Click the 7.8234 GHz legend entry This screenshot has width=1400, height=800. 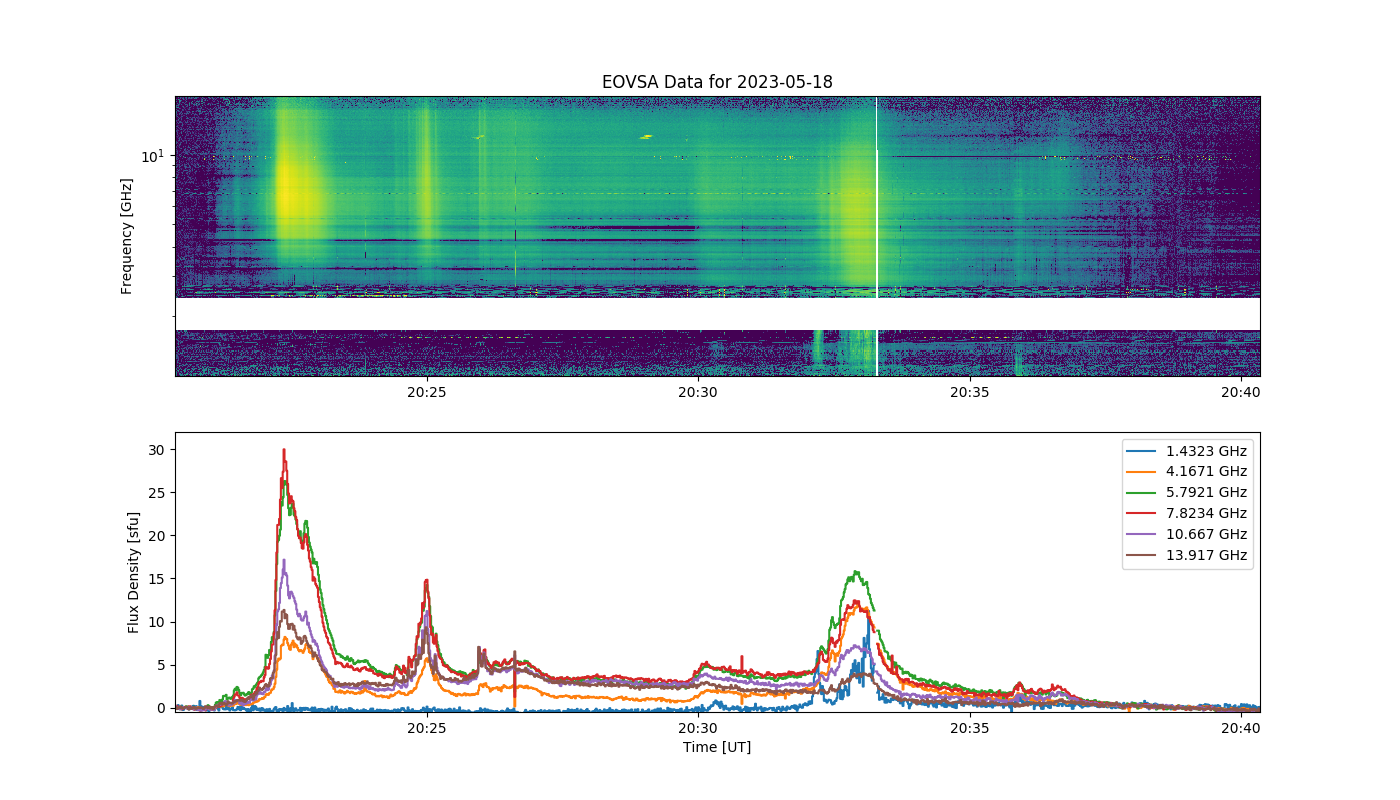[x=1188, y=513]
